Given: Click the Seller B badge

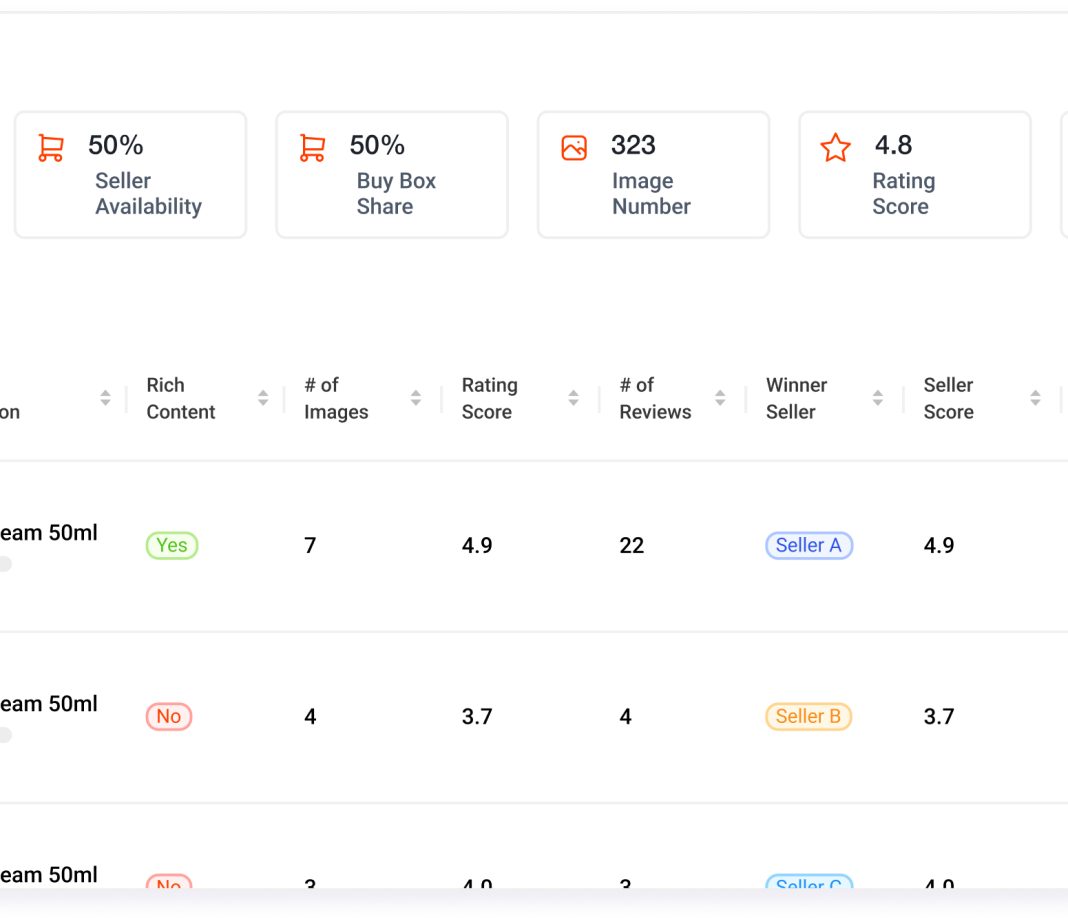Looking at the screenshot, I should (x=808, y=716).
